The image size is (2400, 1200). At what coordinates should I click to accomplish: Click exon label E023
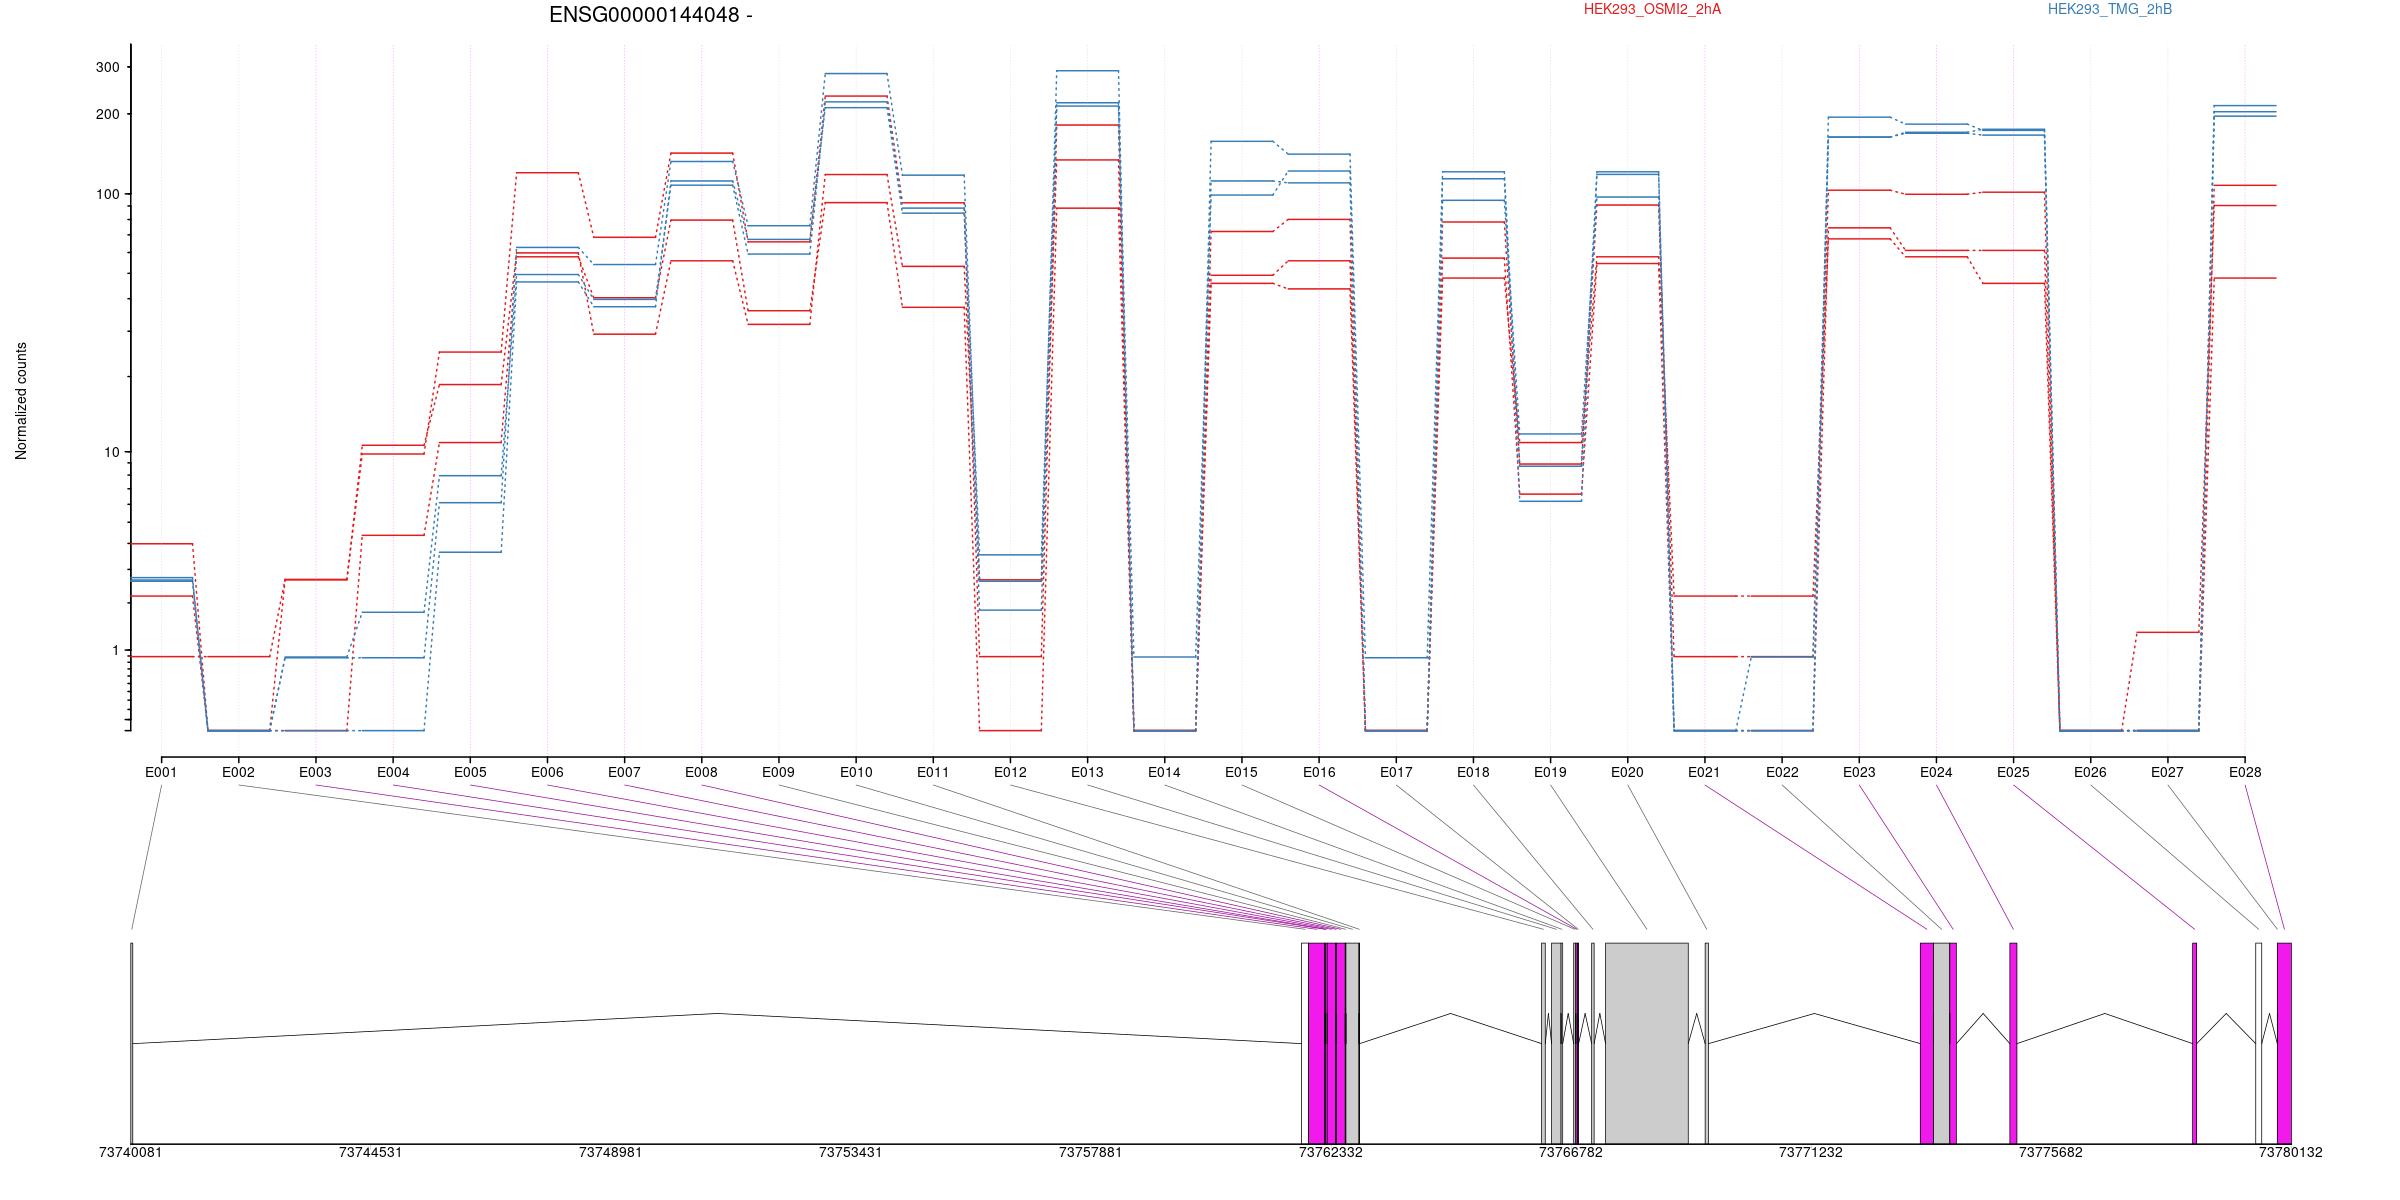[1859, 772]
